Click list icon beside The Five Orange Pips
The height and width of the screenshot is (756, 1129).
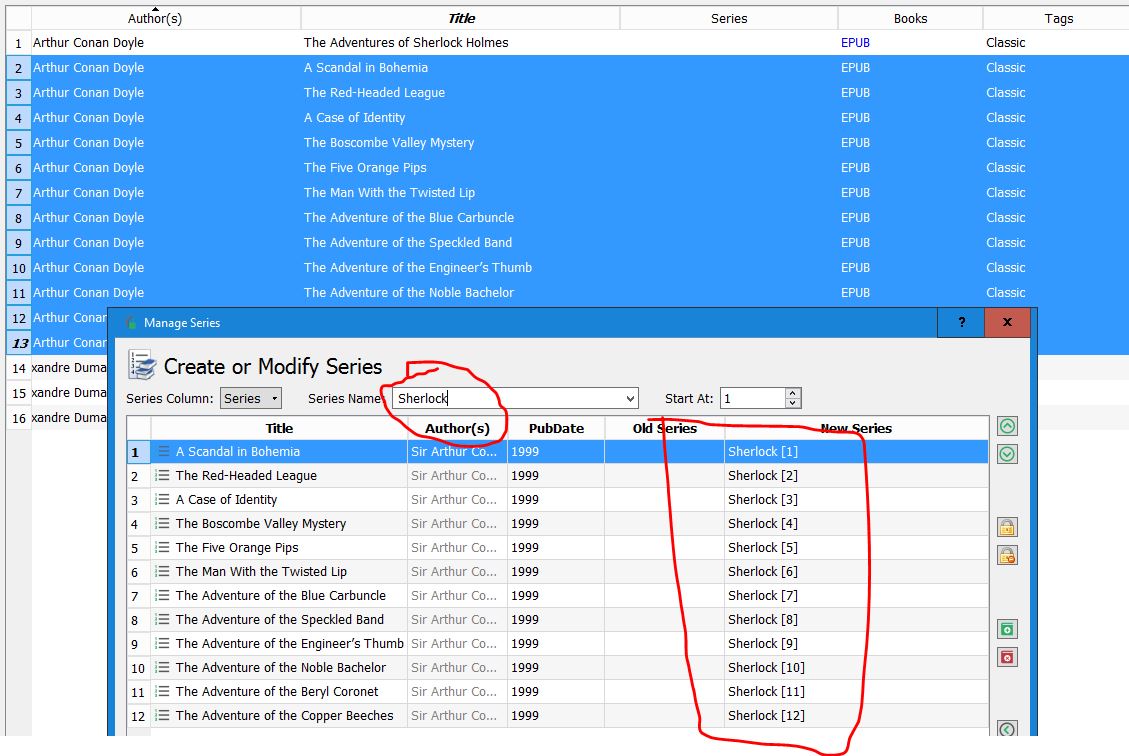pos(163,547)
